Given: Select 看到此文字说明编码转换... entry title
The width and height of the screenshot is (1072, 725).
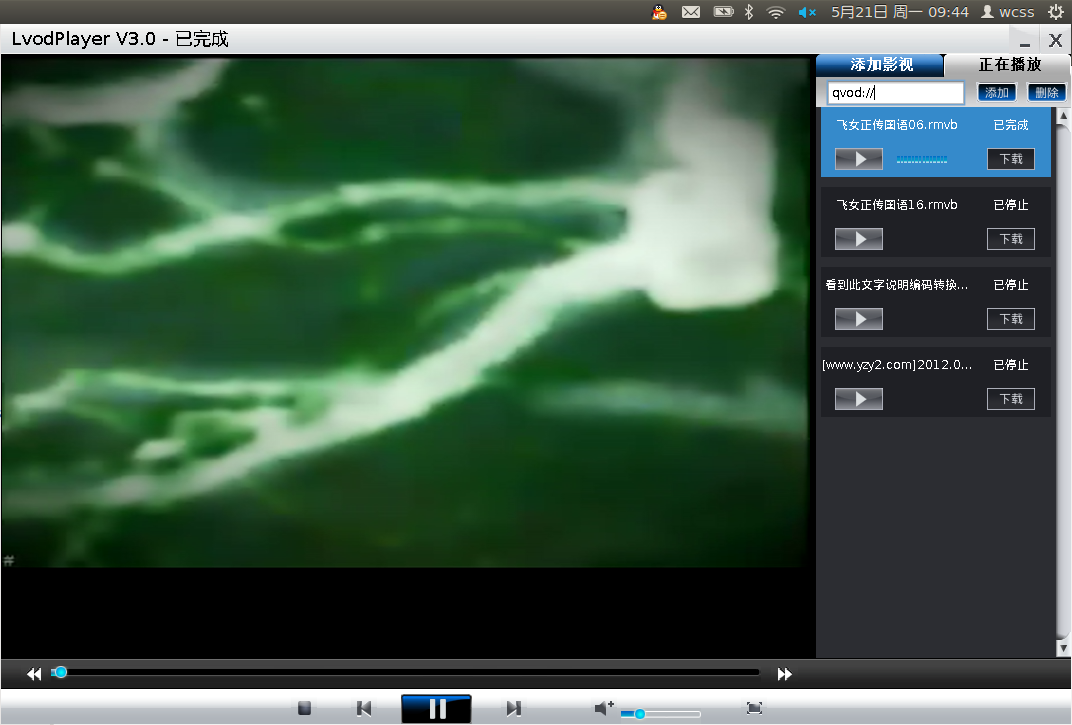Looking at the screenshot, I should tap(896, 285).
